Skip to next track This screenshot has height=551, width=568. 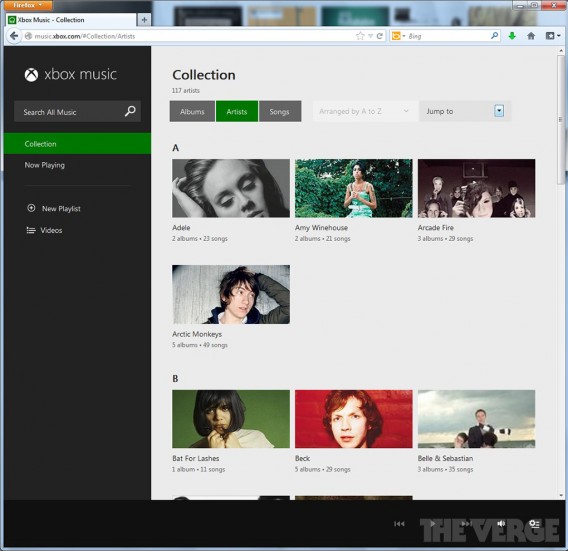(x=466, y=523)
